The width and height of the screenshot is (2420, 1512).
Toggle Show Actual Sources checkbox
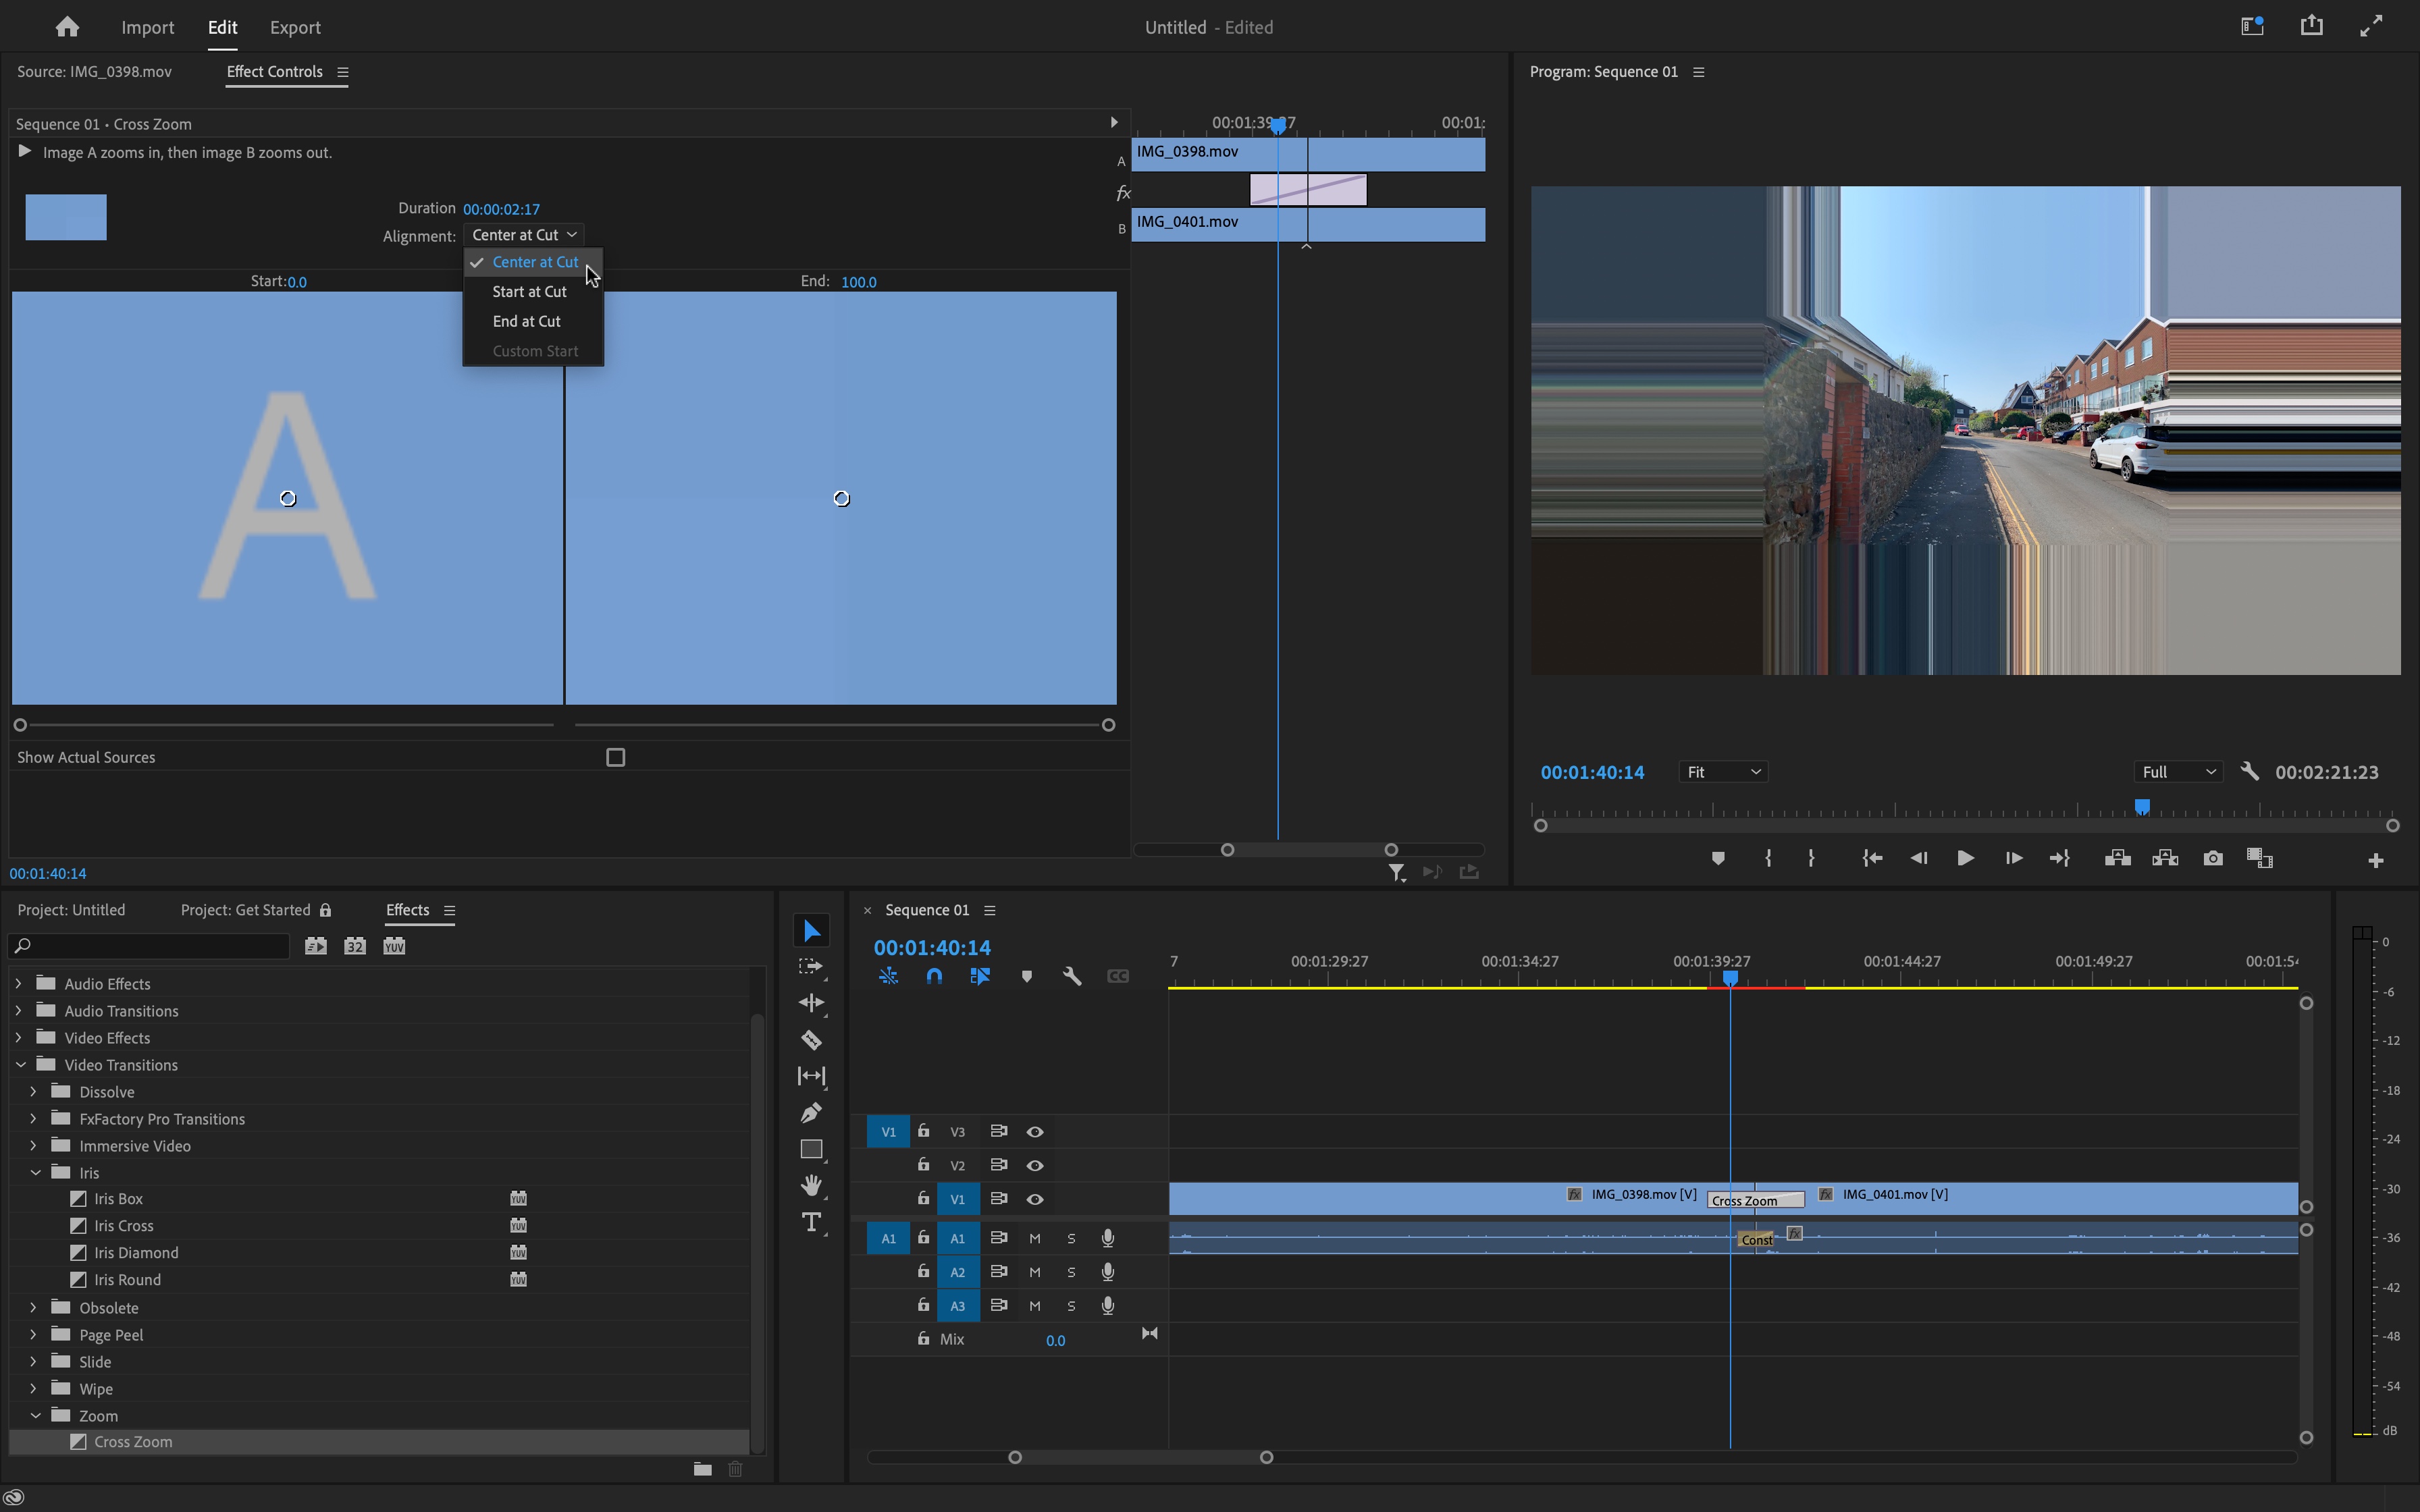coord(616,756)
